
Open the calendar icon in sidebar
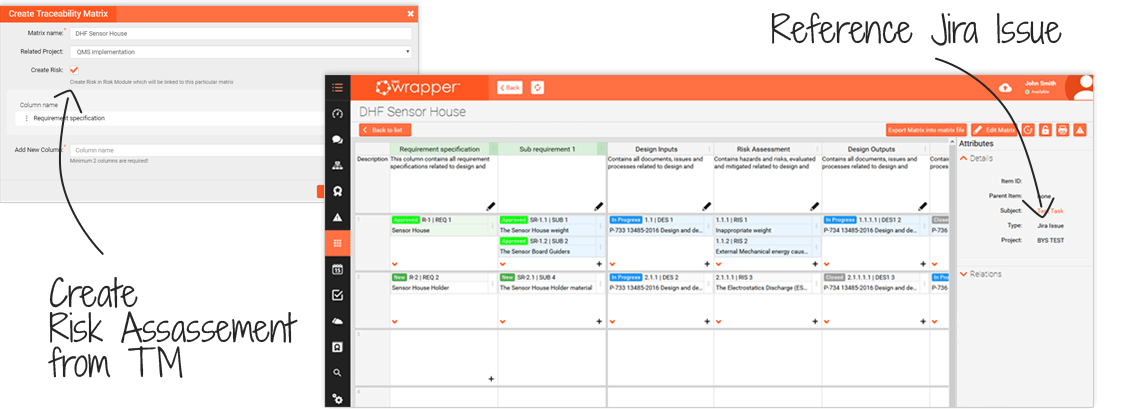click(x=337, y=270)
